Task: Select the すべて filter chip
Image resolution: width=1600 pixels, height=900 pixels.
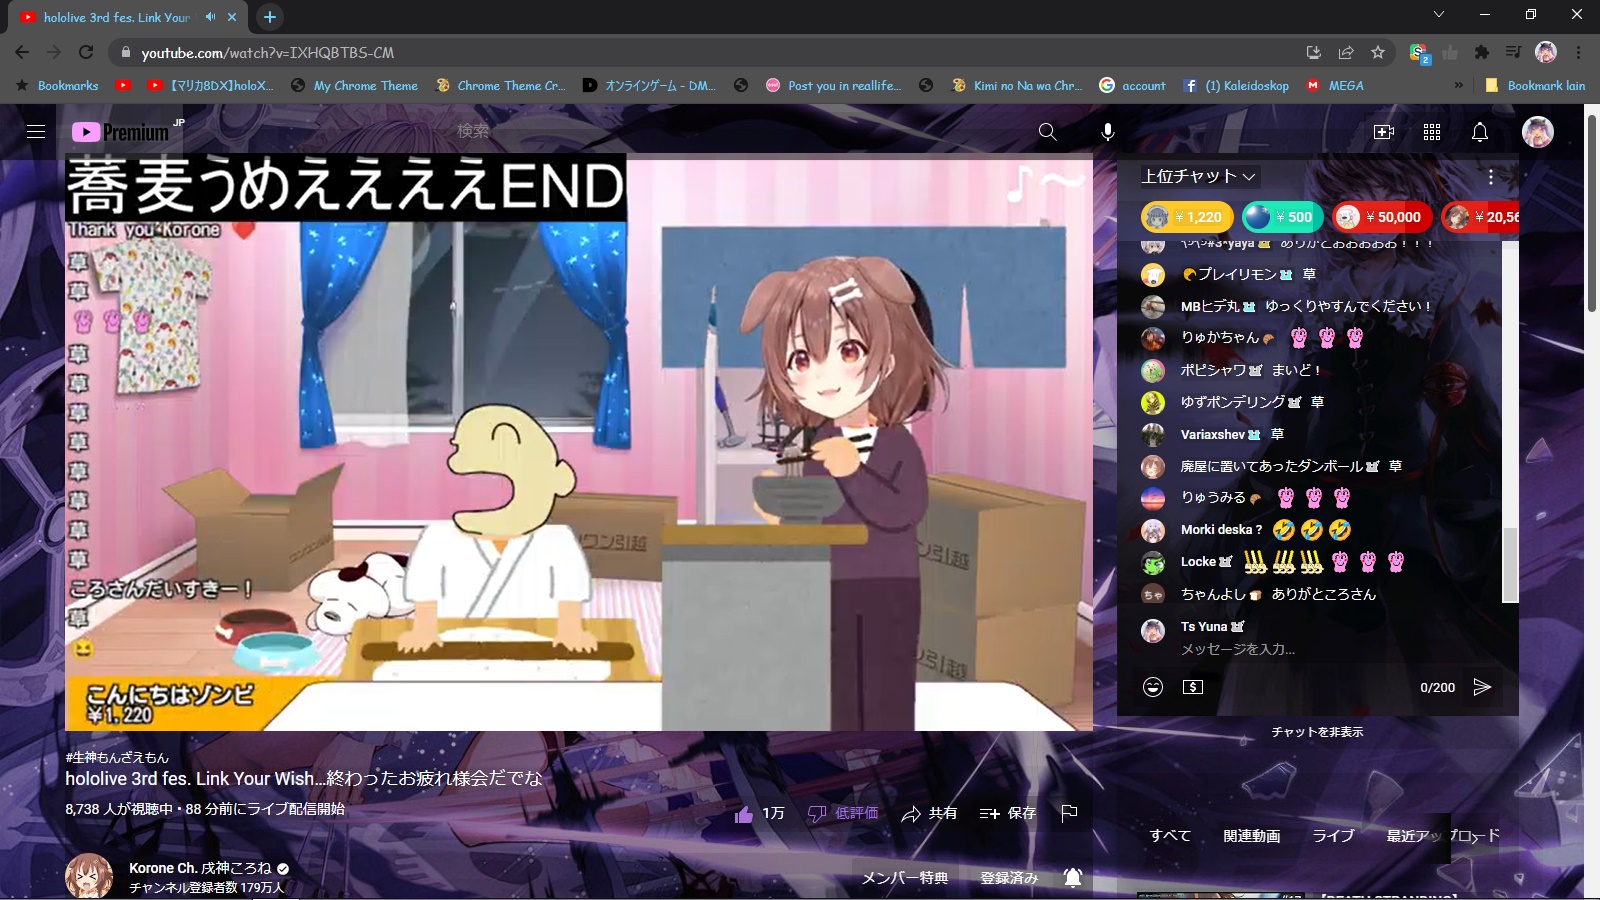Action: coord(1170,836)
